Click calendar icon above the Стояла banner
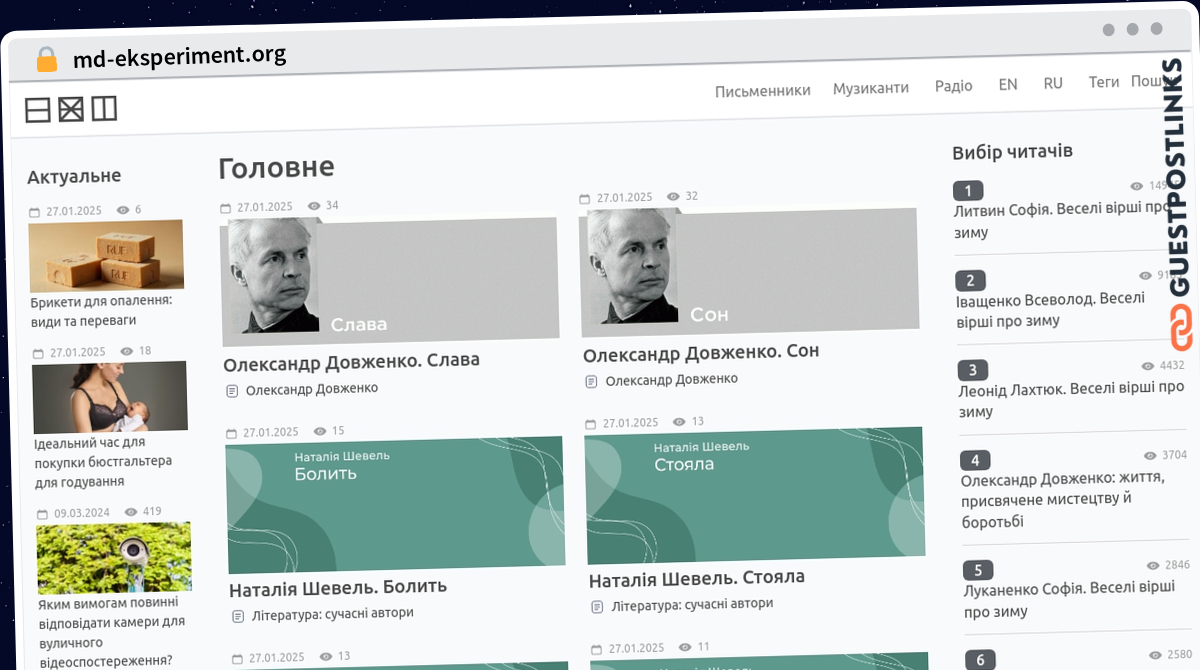The height and width of the screenshot is (670, 1200). [x=591, y=424]
